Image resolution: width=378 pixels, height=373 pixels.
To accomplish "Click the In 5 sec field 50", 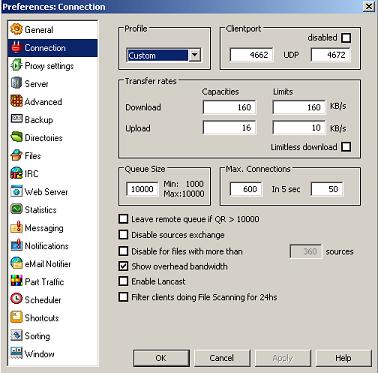I will (327, 189).
